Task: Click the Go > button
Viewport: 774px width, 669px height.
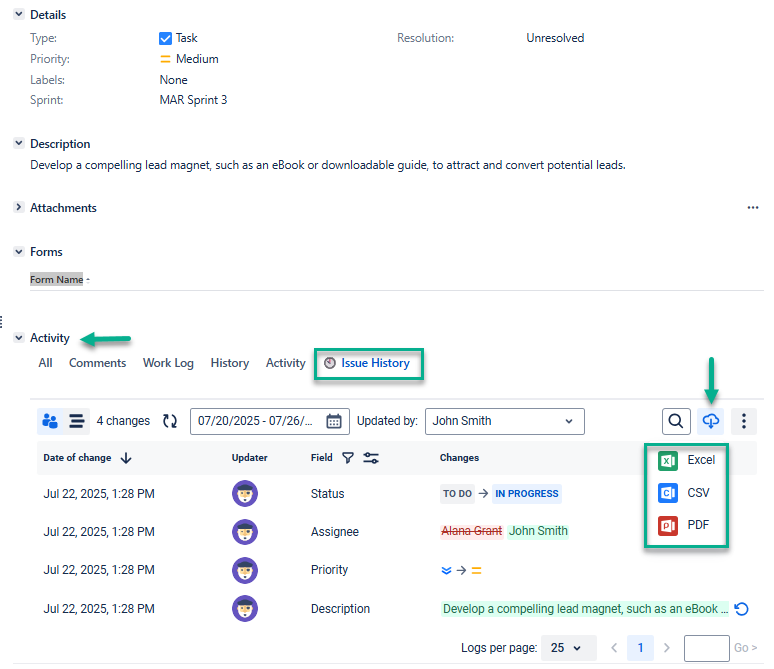Action: 745,648
